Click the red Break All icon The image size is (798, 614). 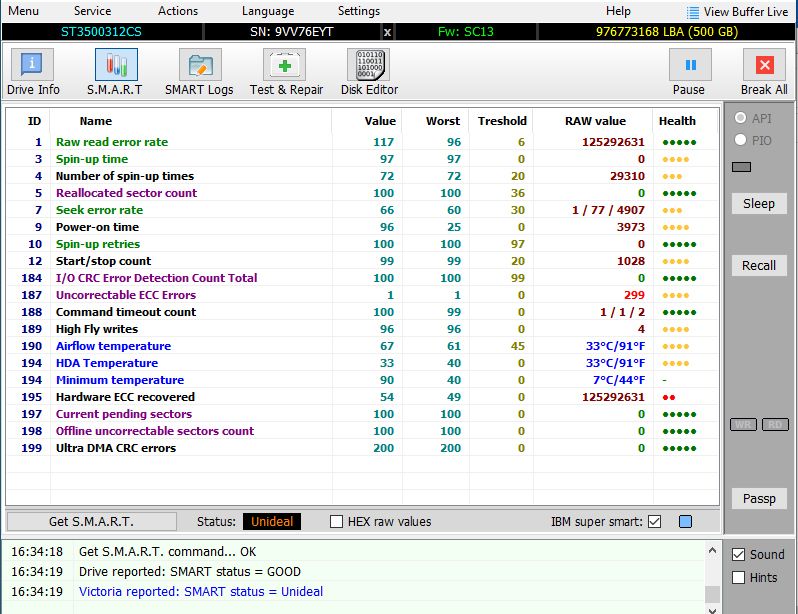coord(764,65)
